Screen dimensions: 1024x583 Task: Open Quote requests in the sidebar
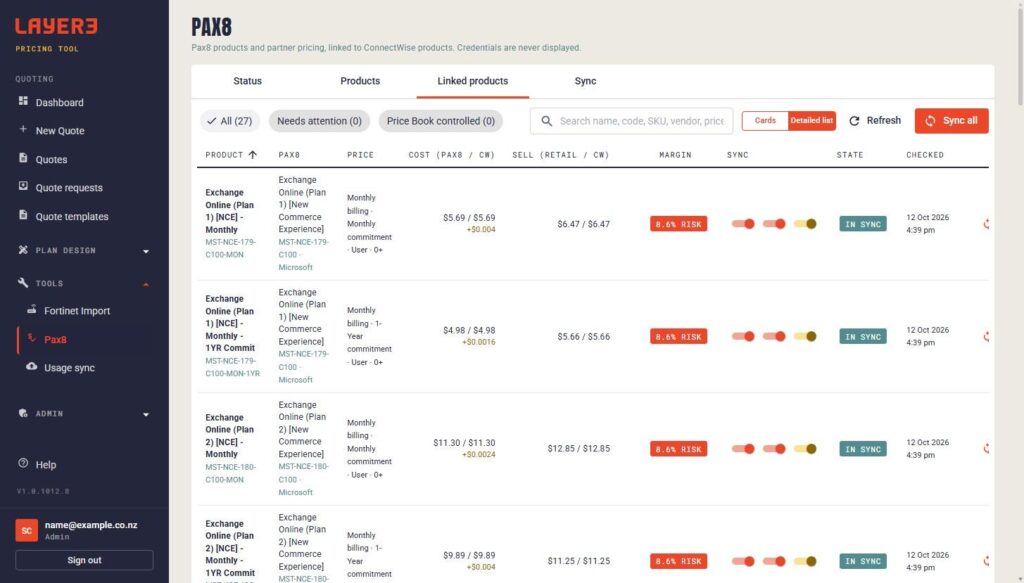[69, 187]
